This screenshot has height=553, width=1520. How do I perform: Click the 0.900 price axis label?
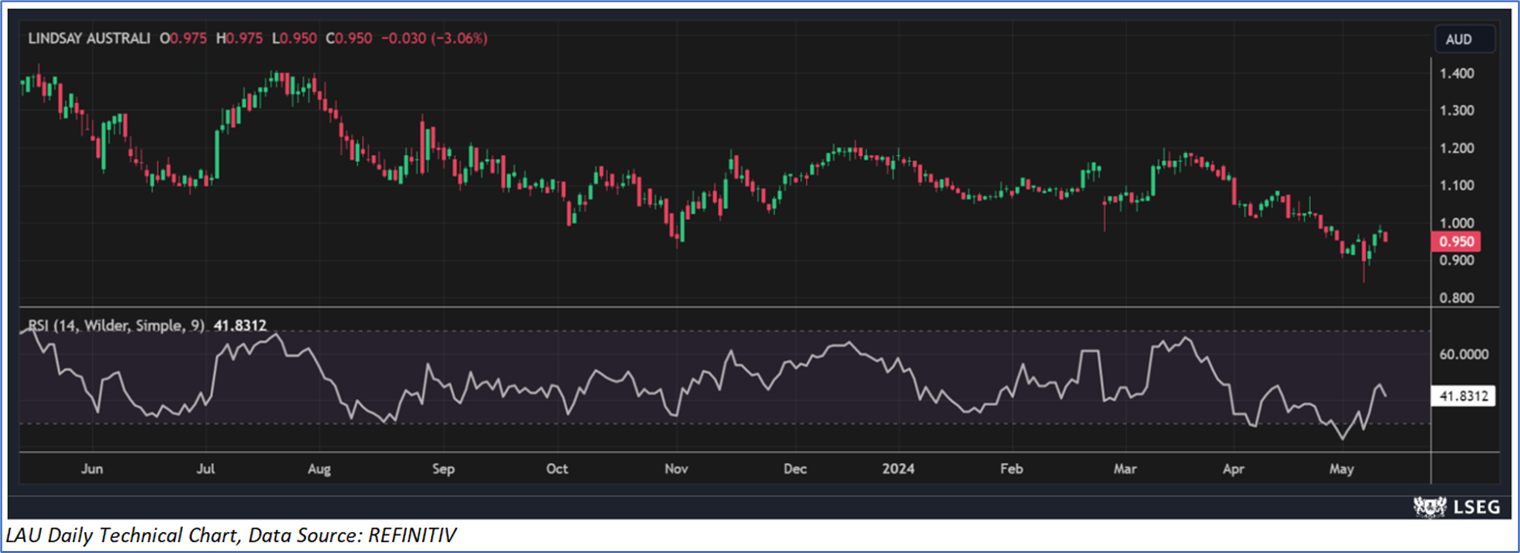(1459, 260)
